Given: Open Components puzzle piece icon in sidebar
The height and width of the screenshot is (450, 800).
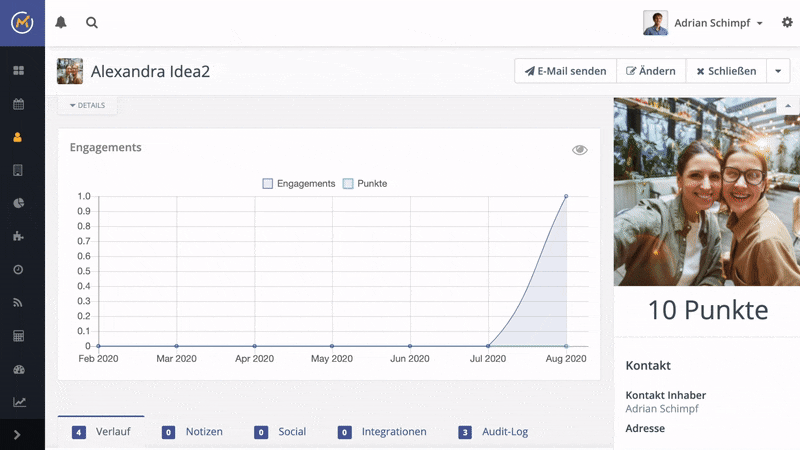Looking at the screenshot, I should click(18, 237).
